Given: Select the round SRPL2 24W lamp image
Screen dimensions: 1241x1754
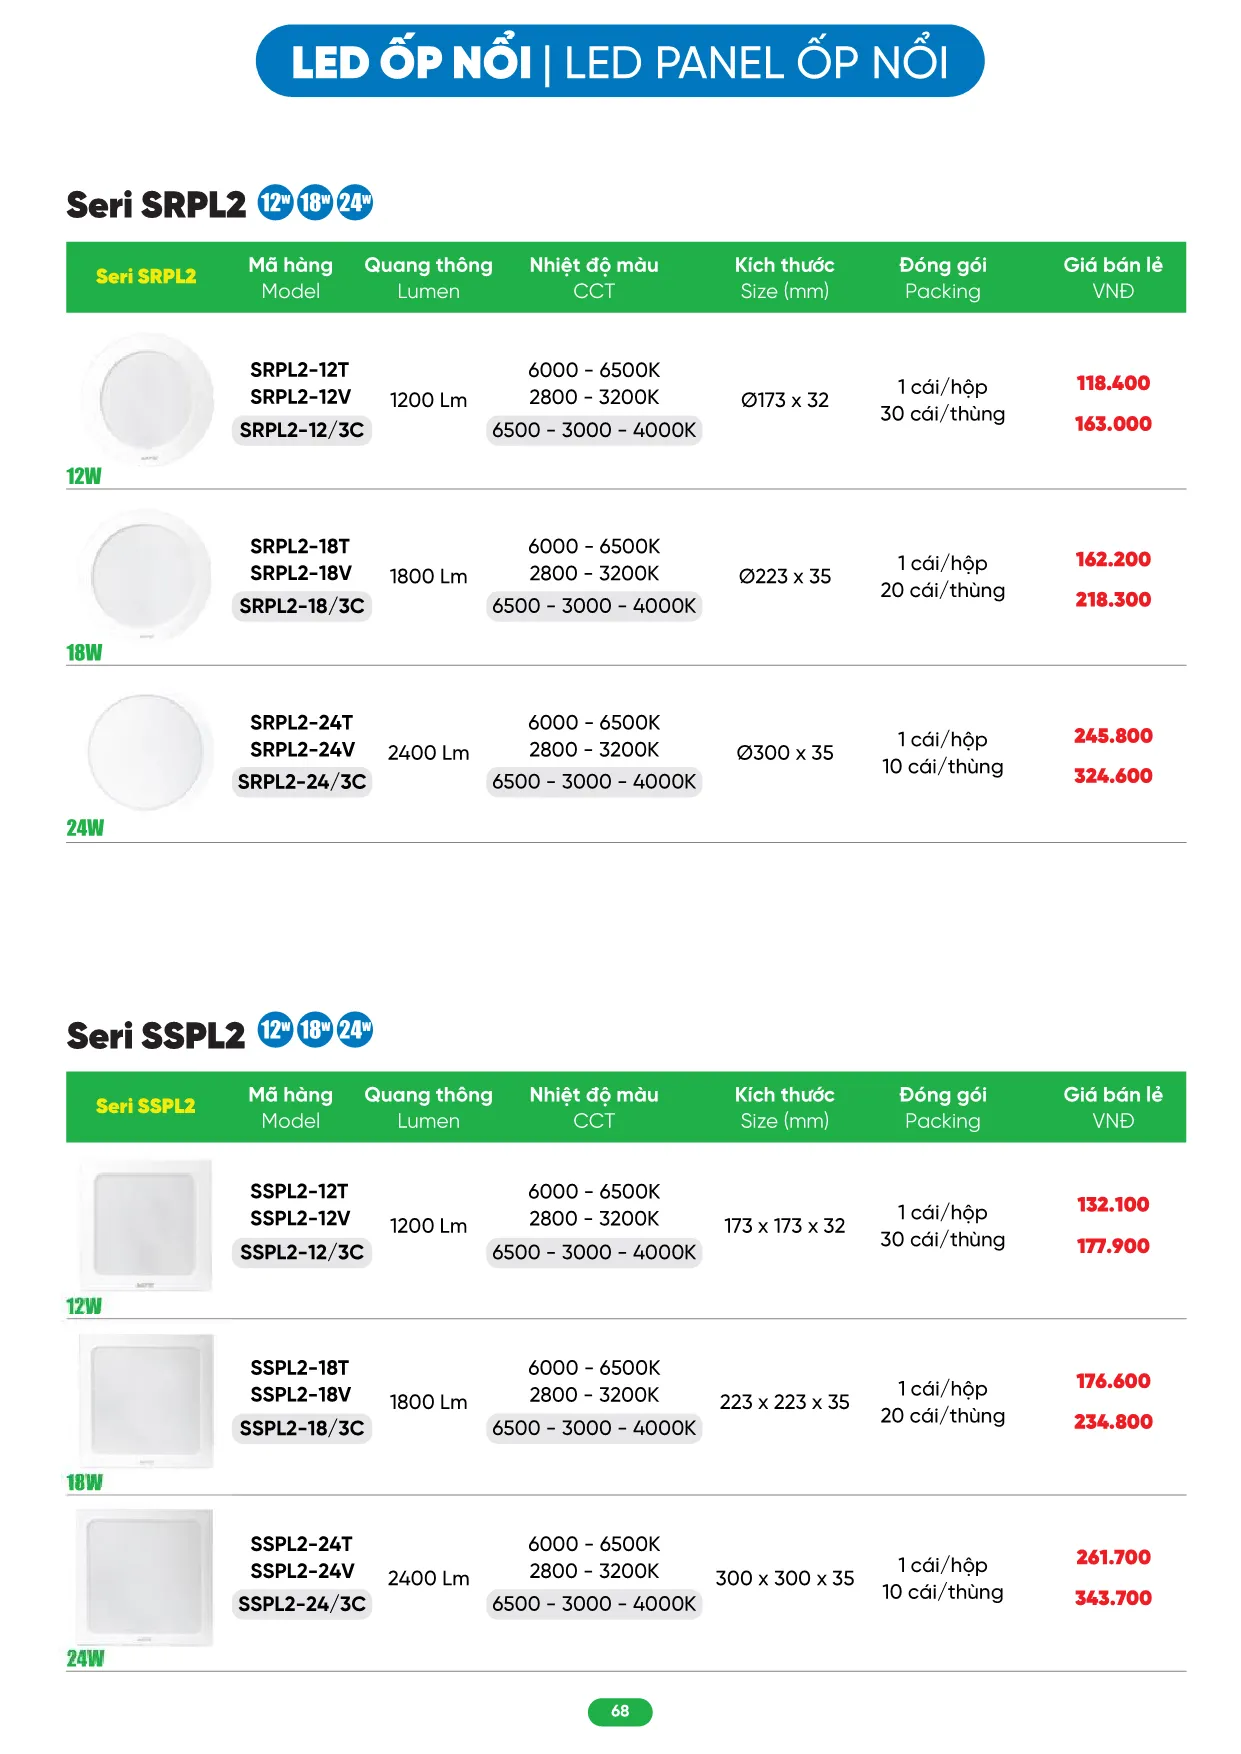Looking at the screenshot, I should (147, 751).
